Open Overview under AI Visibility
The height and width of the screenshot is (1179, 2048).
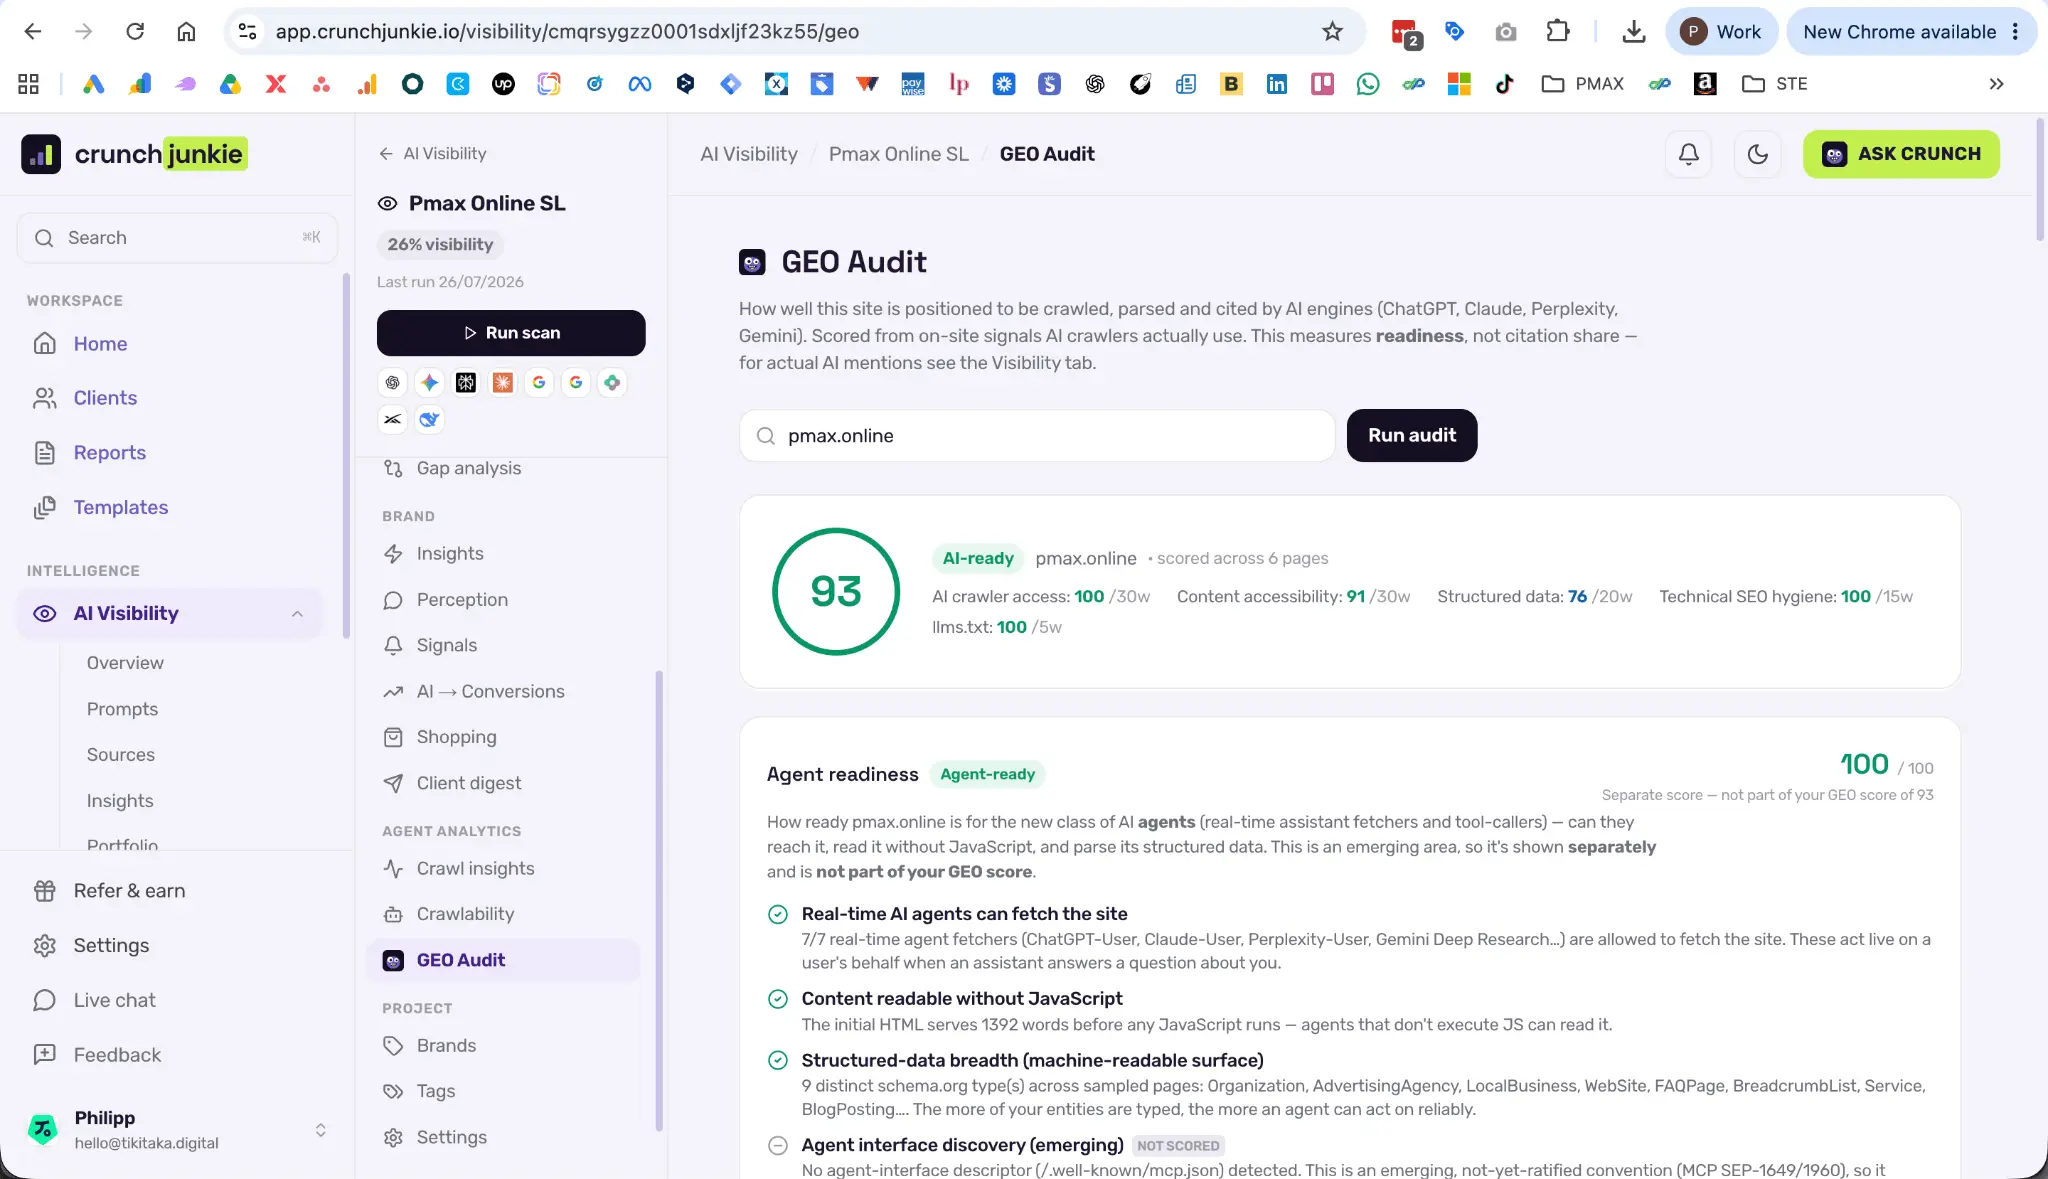tap(125, 663)
